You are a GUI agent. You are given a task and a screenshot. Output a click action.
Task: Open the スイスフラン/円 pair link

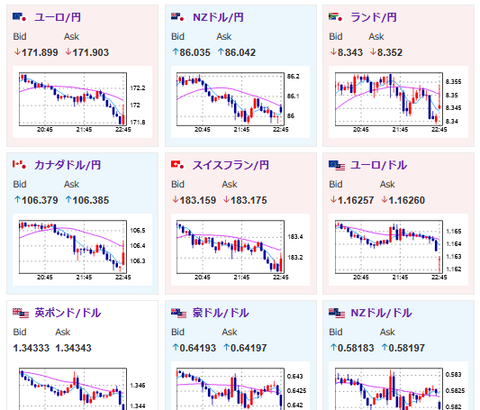click(231, 165)
